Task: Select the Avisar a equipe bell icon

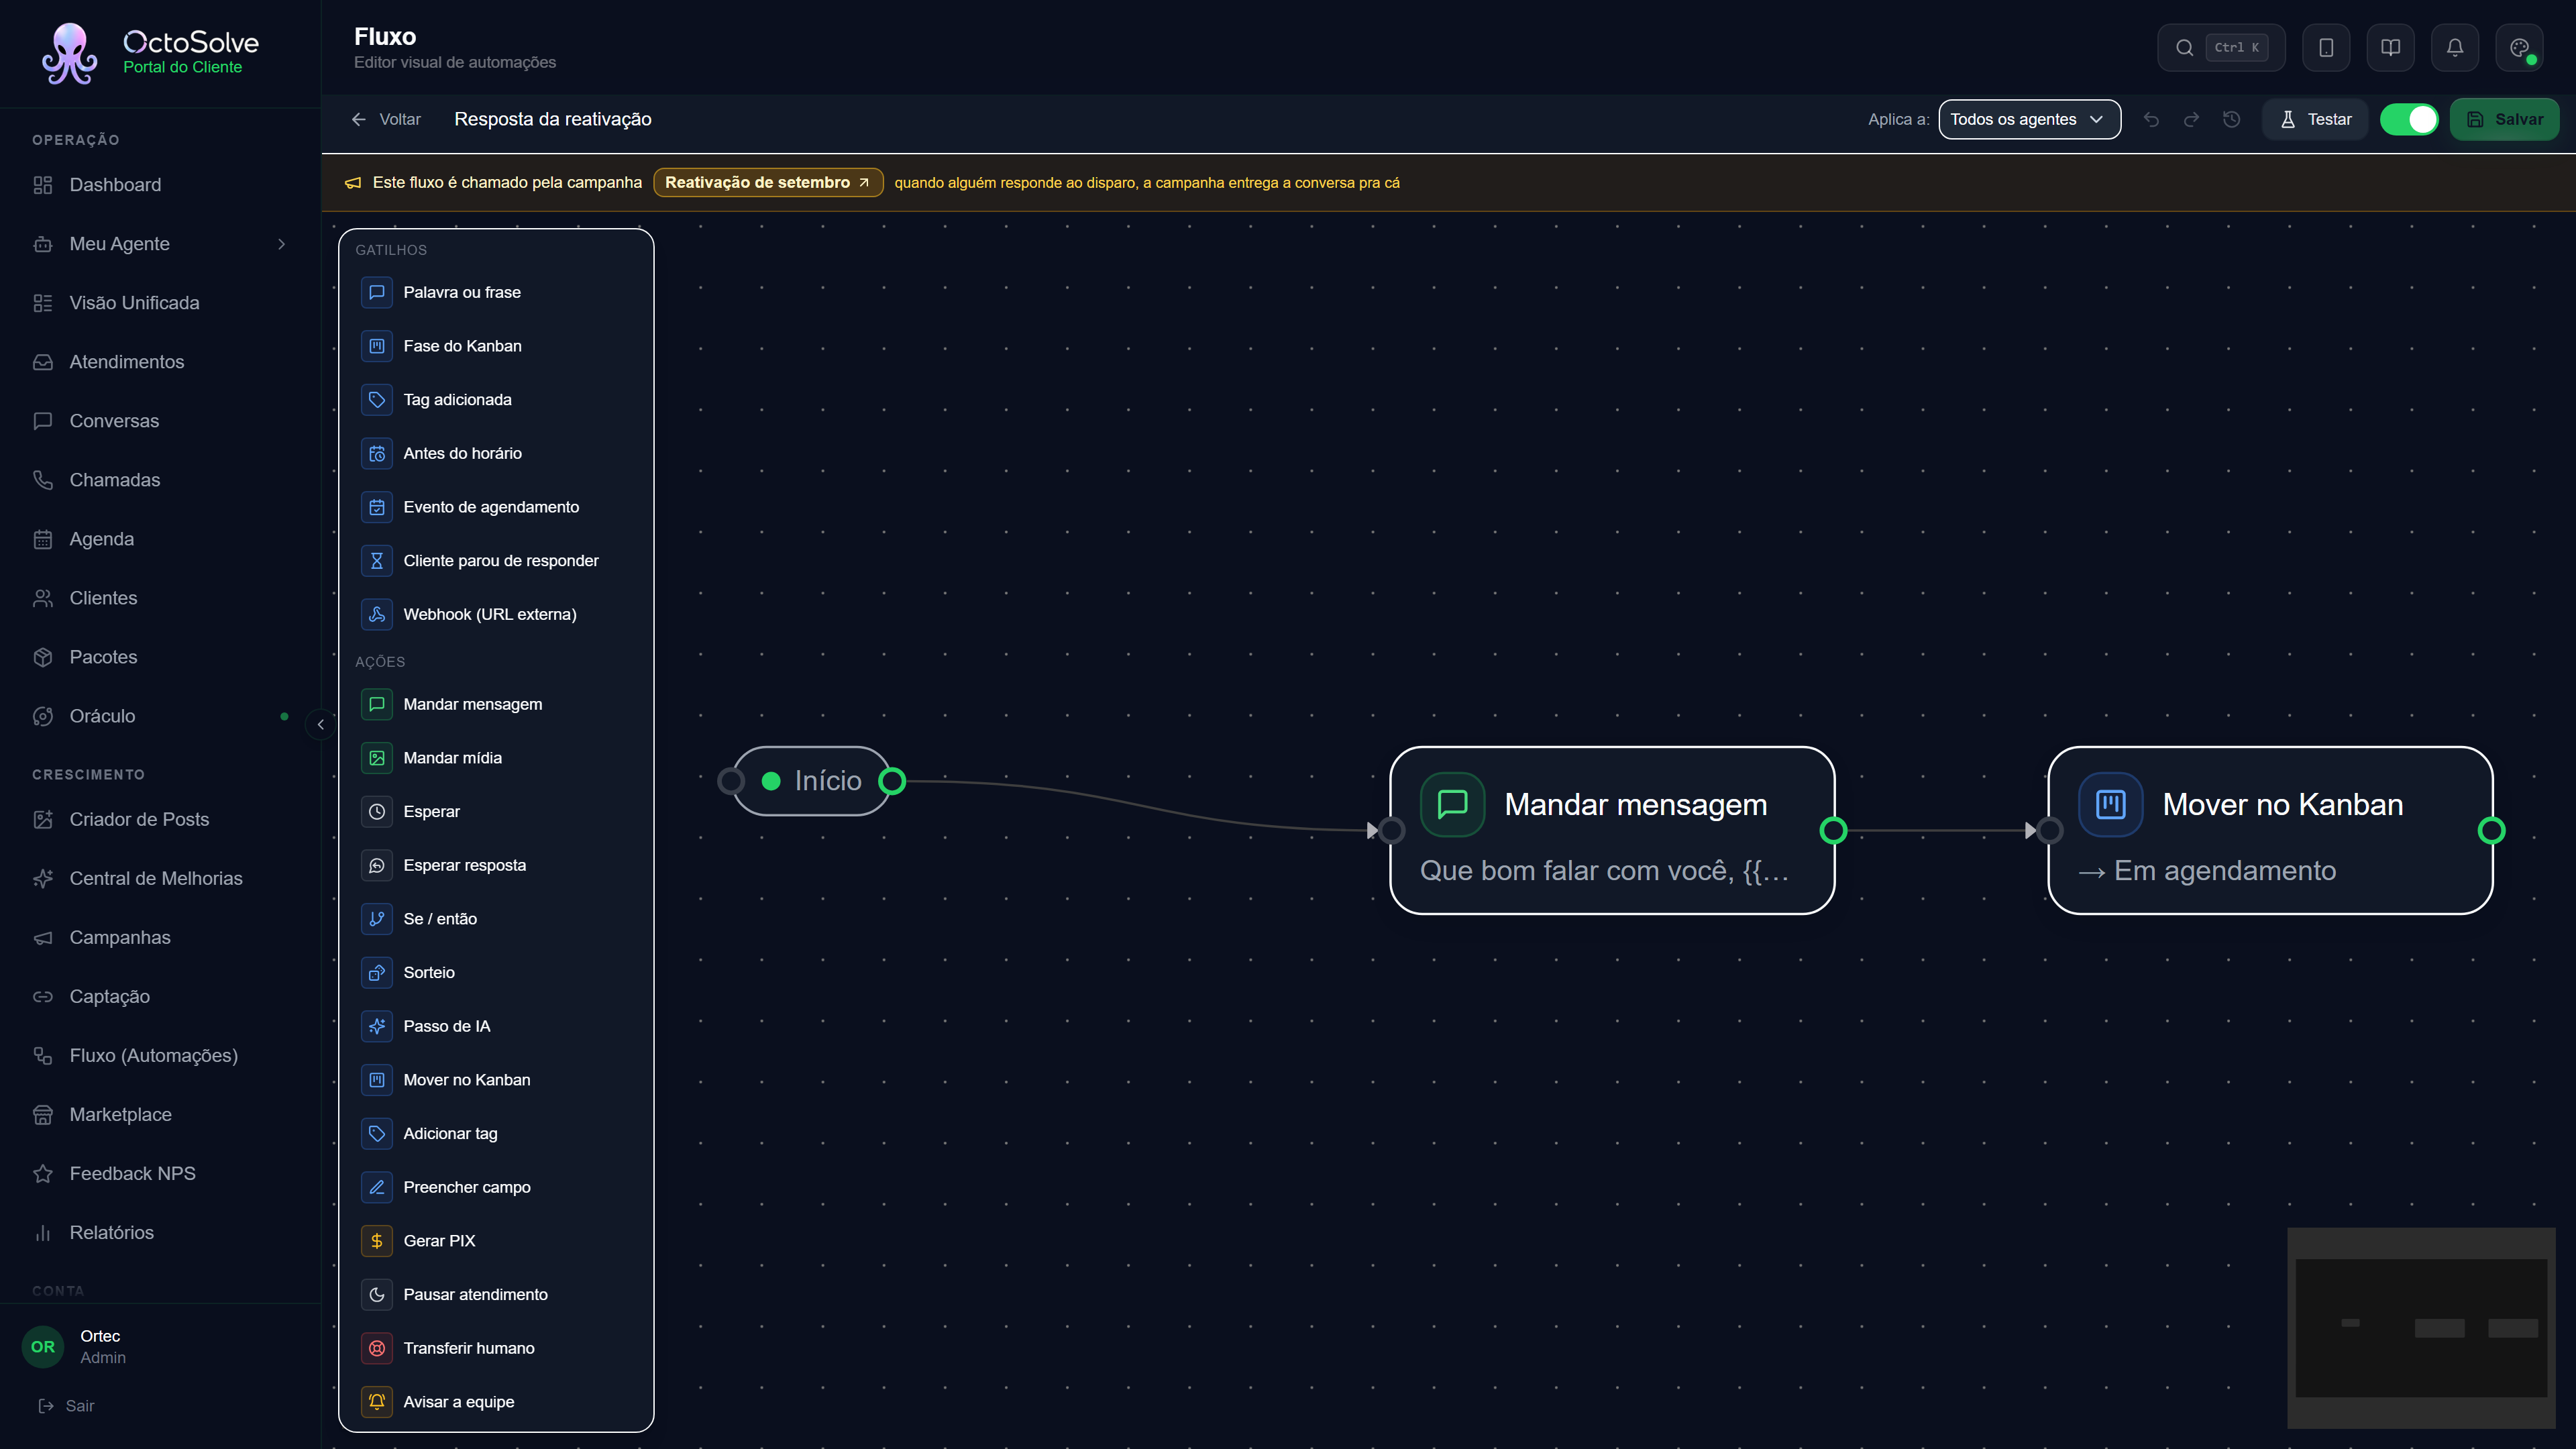Action: 377,1402
